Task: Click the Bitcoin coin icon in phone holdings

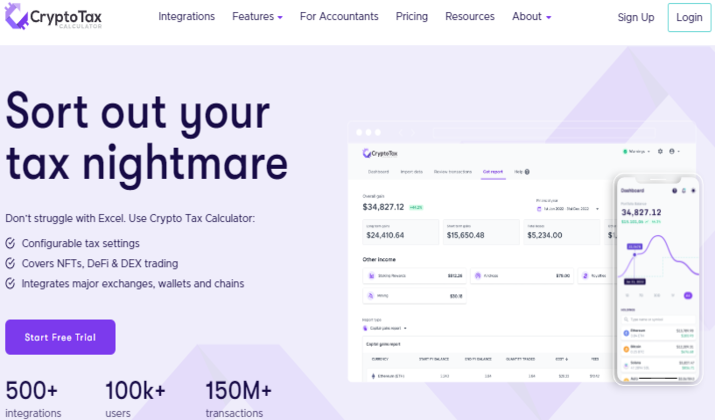Action: point(626,349)
